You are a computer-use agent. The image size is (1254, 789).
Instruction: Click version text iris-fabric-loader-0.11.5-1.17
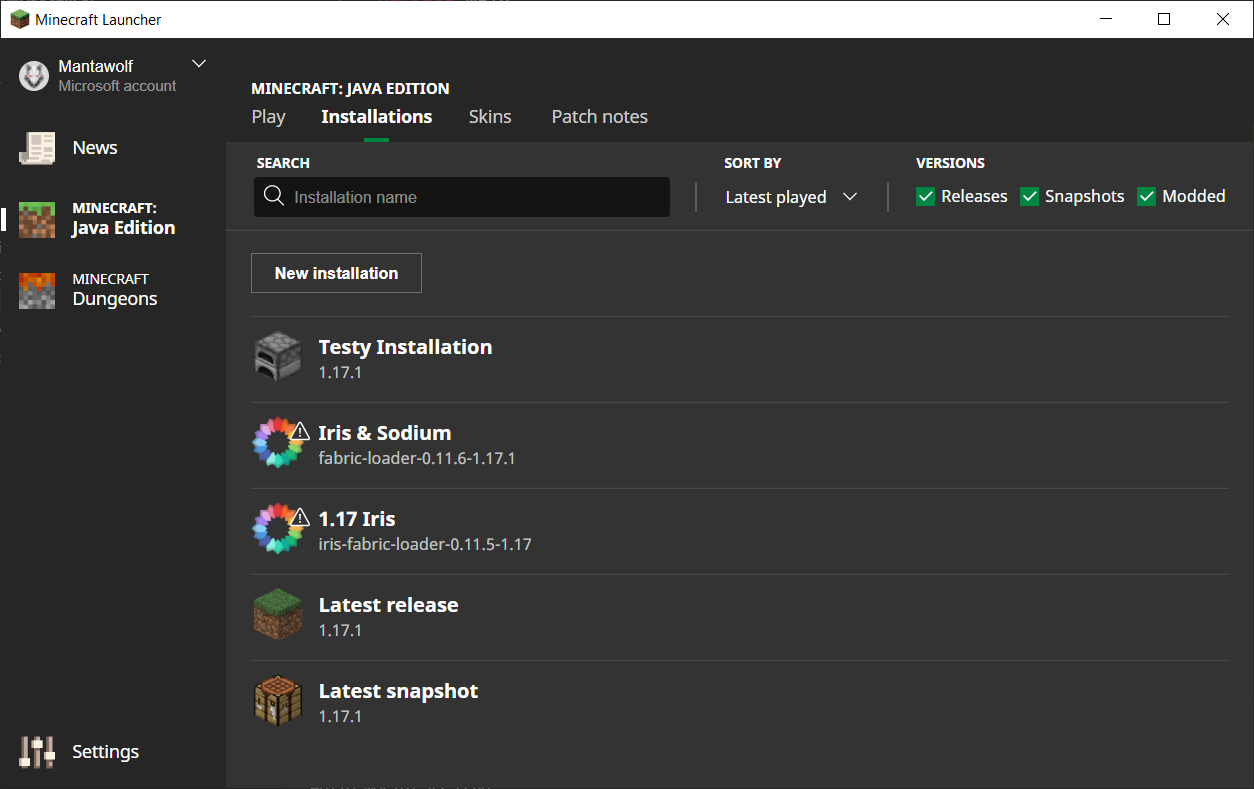point(425,545)
